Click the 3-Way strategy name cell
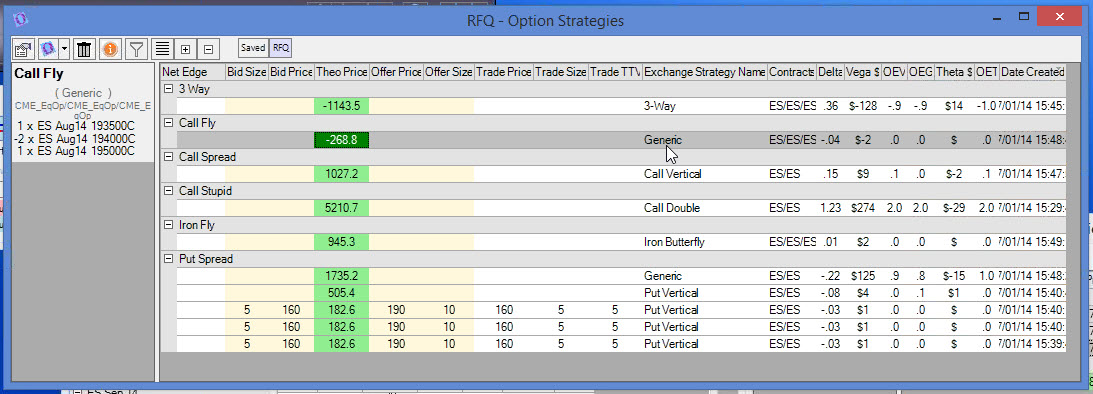 click(705, 106)
